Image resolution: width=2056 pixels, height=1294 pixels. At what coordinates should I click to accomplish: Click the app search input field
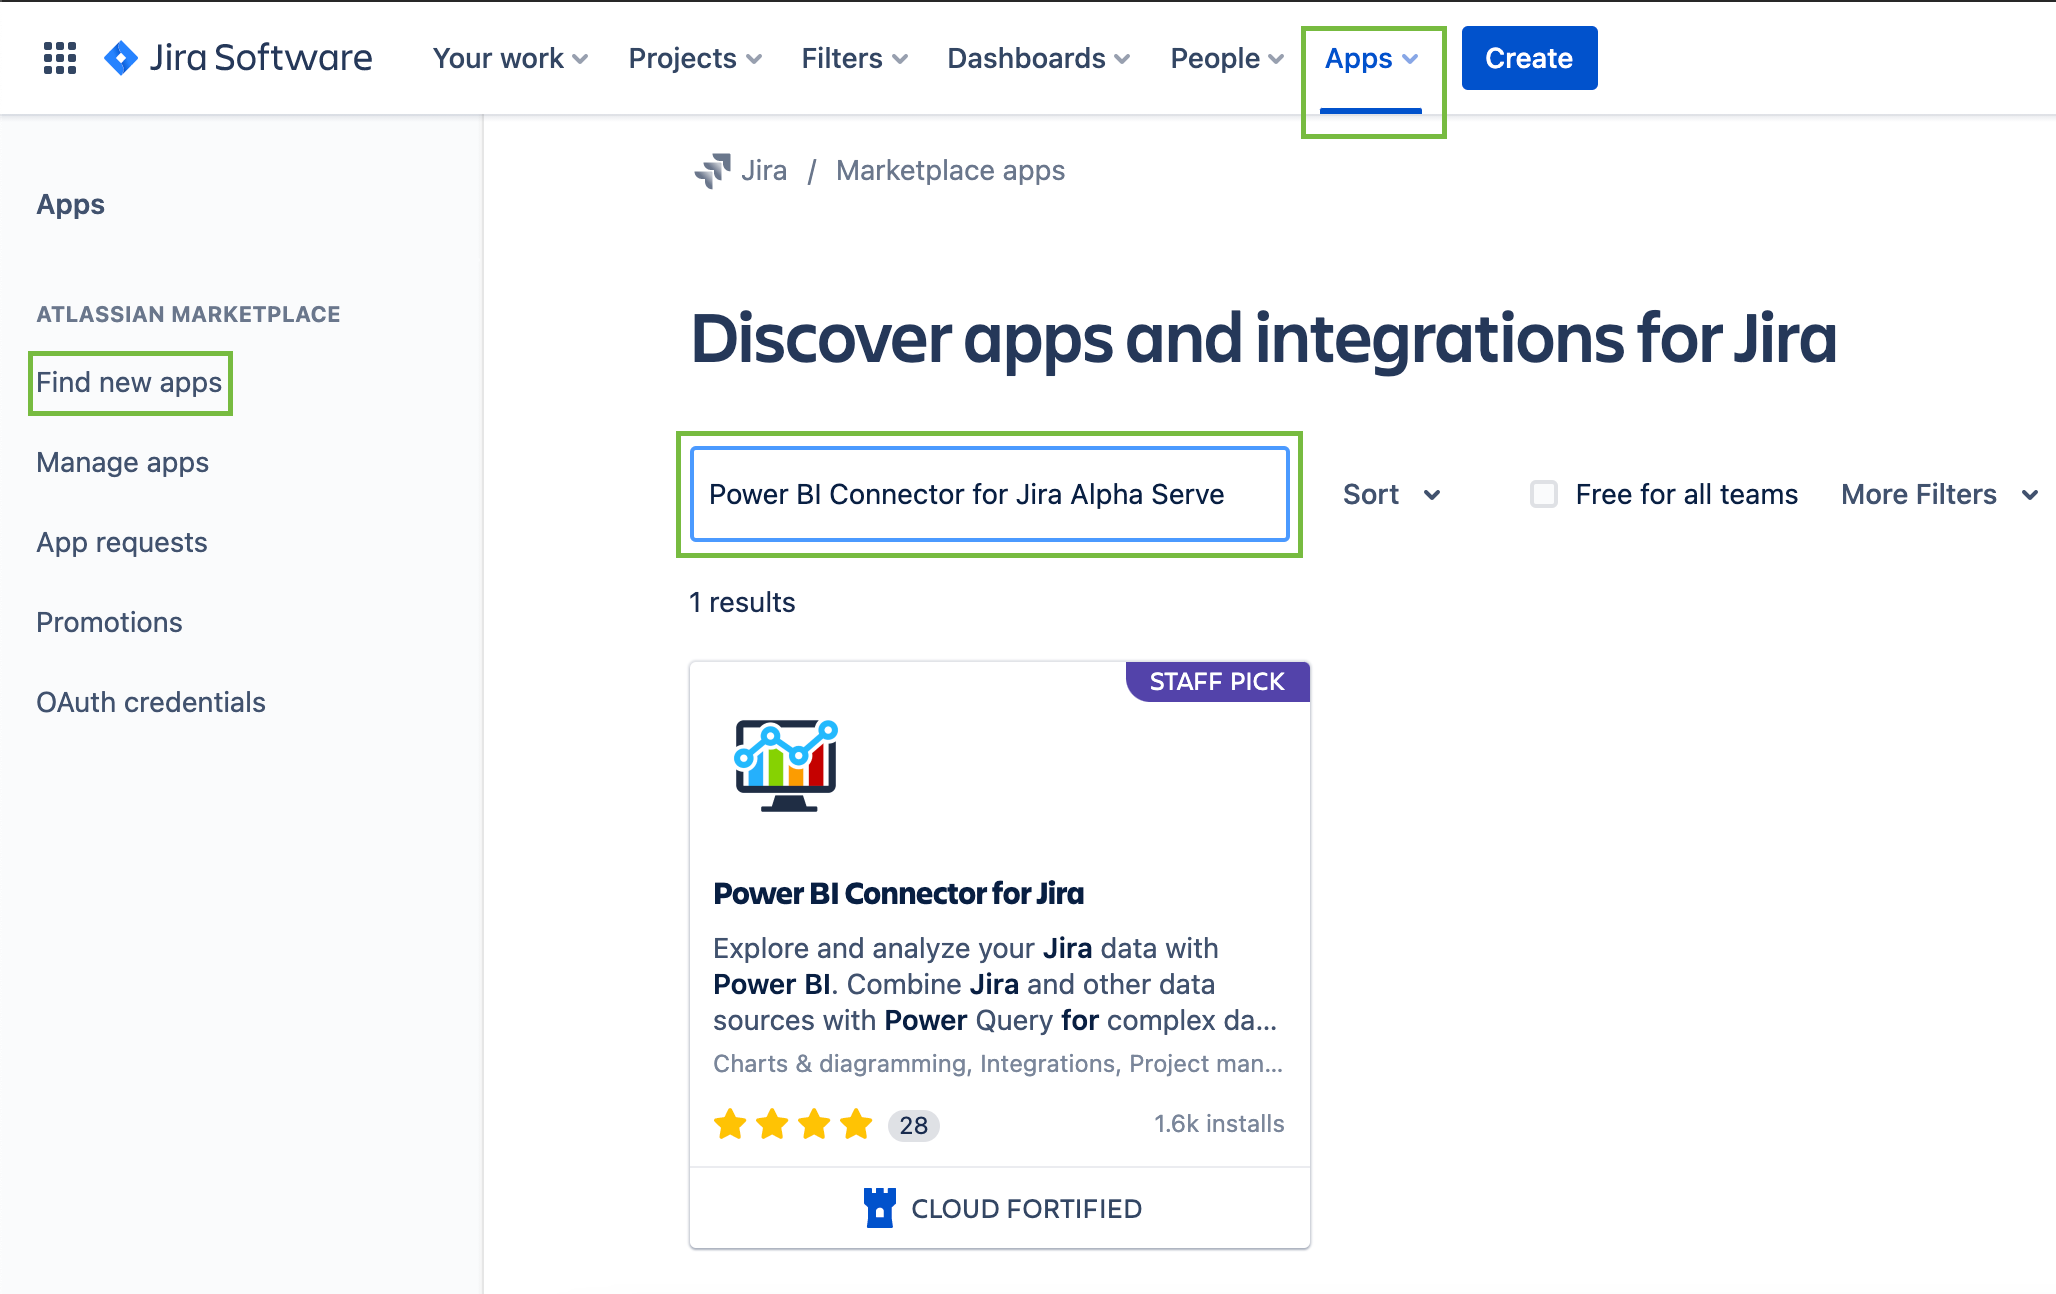click(989, 494)
